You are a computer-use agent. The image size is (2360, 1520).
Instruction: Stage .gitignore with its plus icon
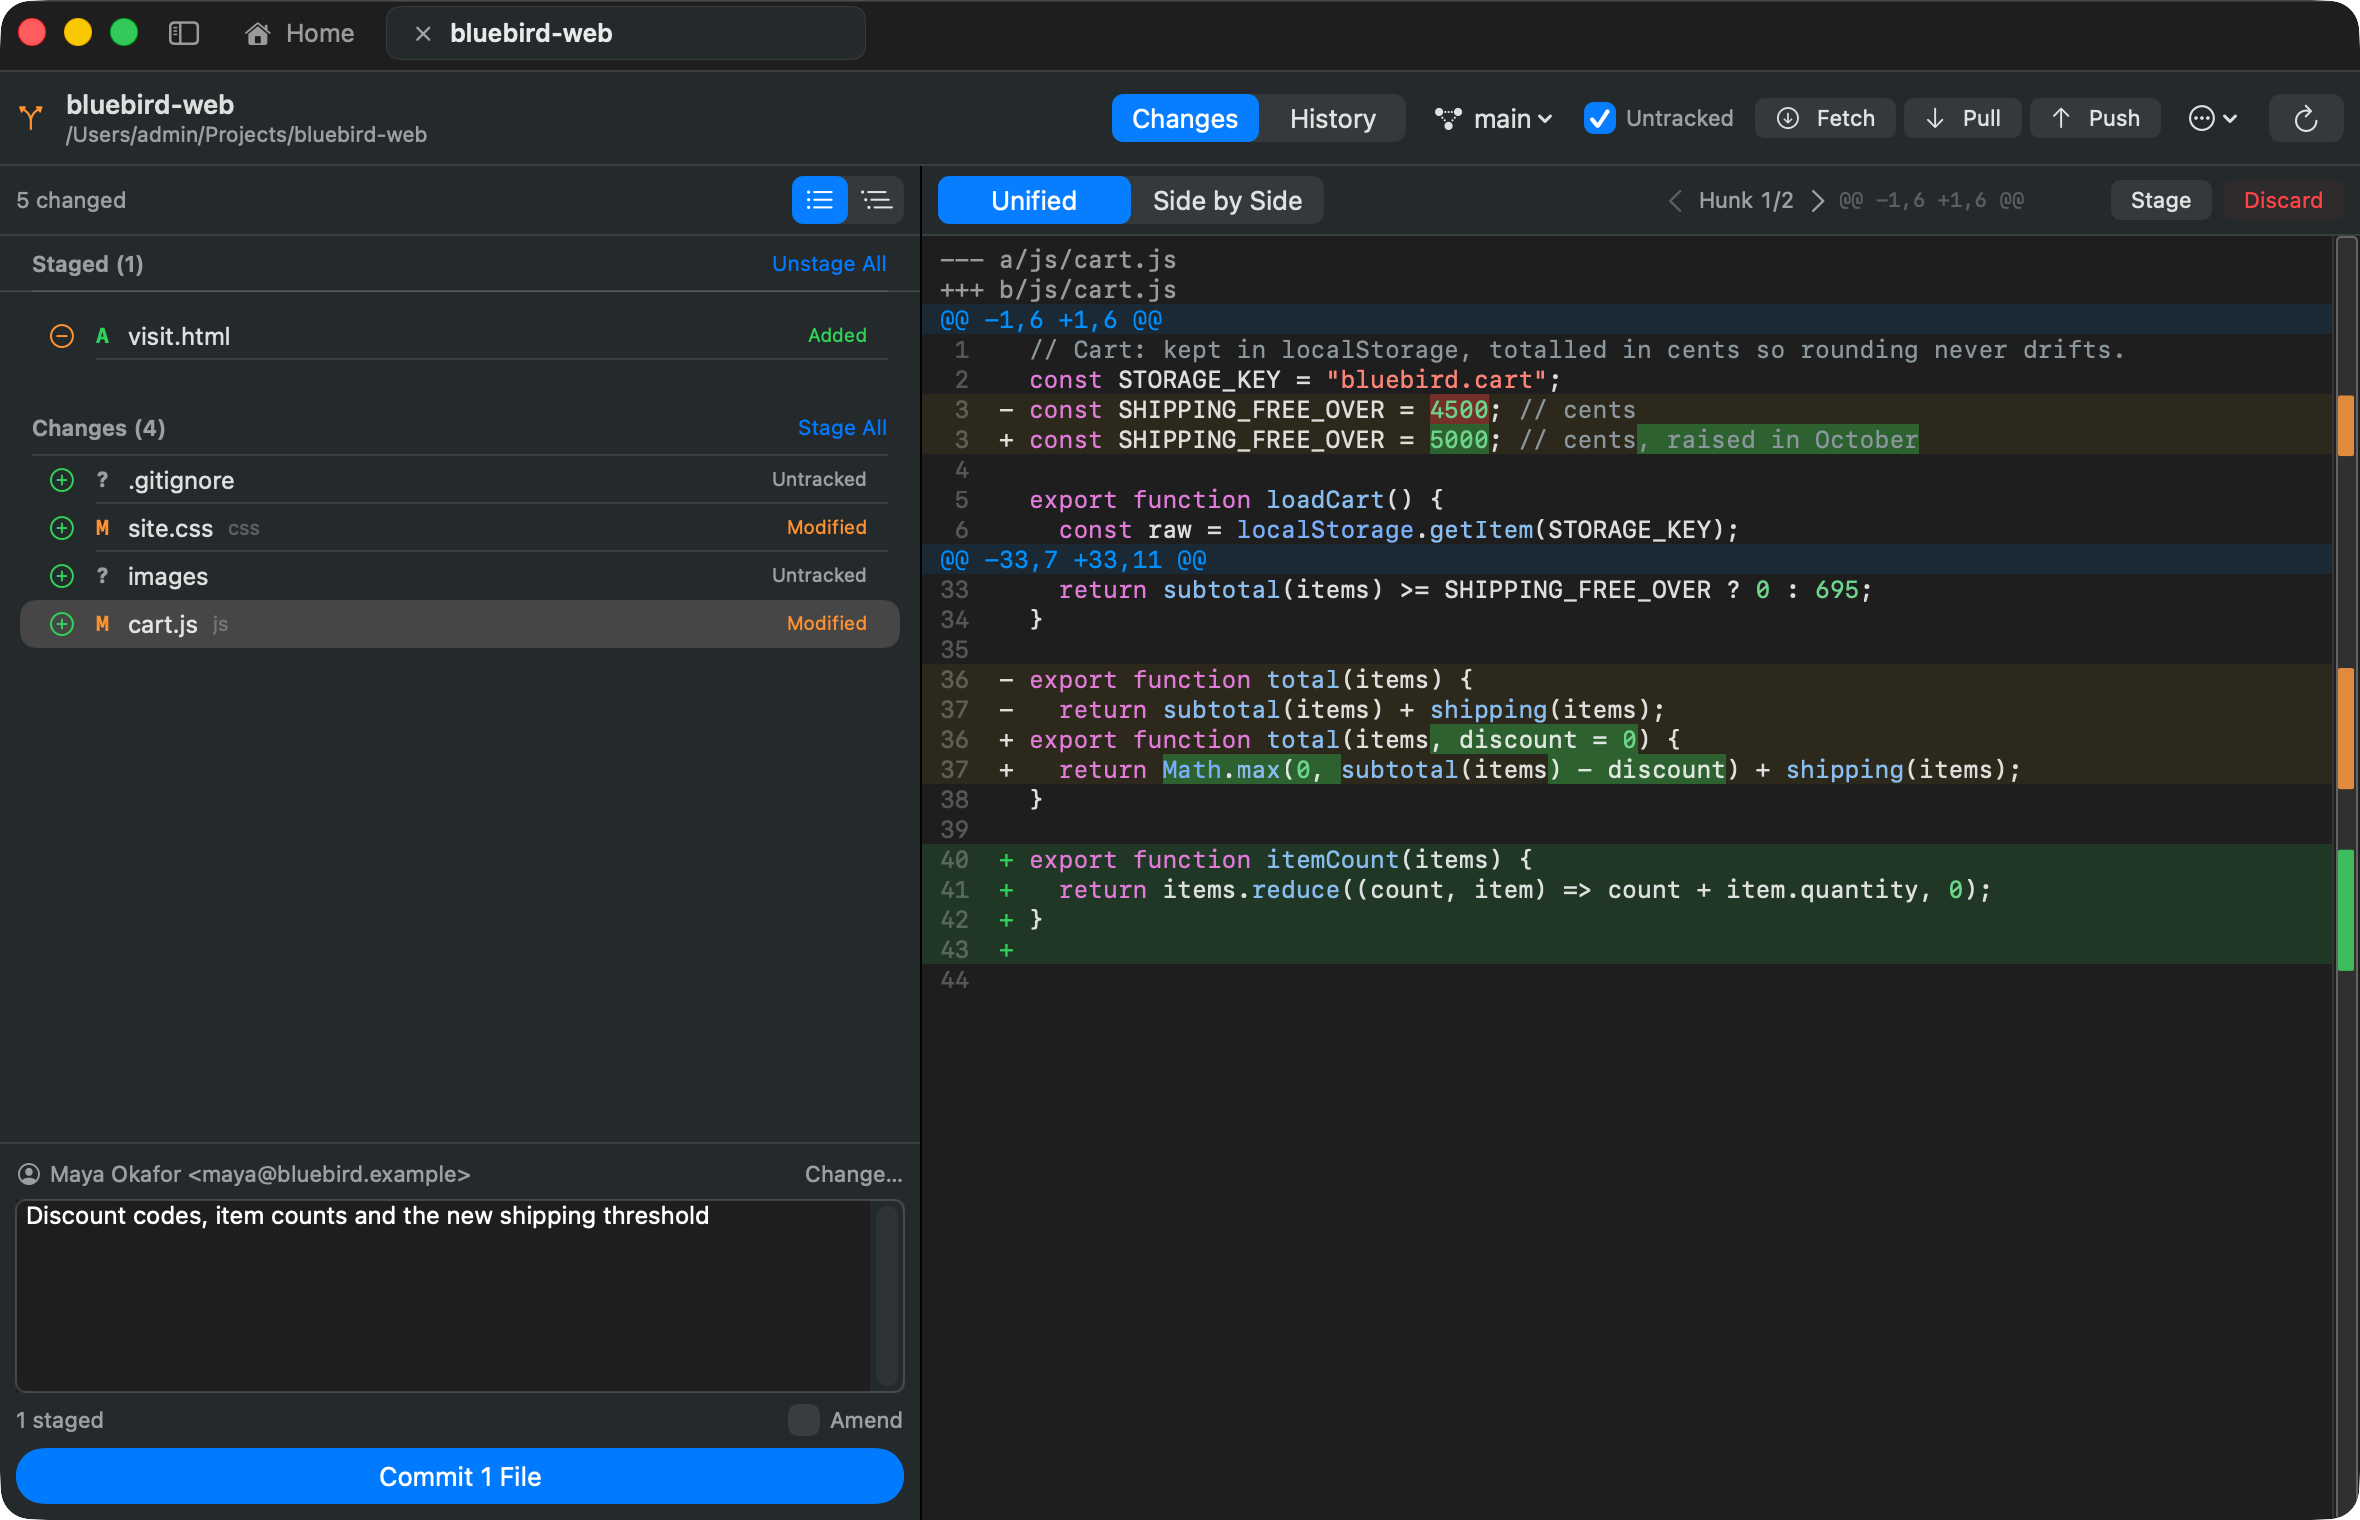pos(62,480)
